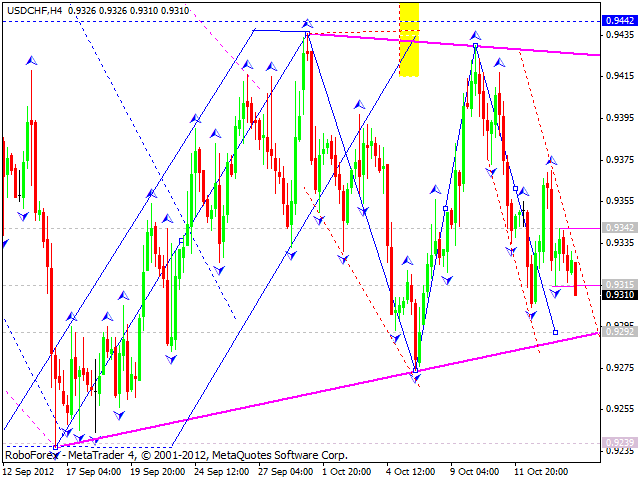Select the trendline anchor at the 27 Sep peak
The image size is (640, 480).
(x=307, y=34)
